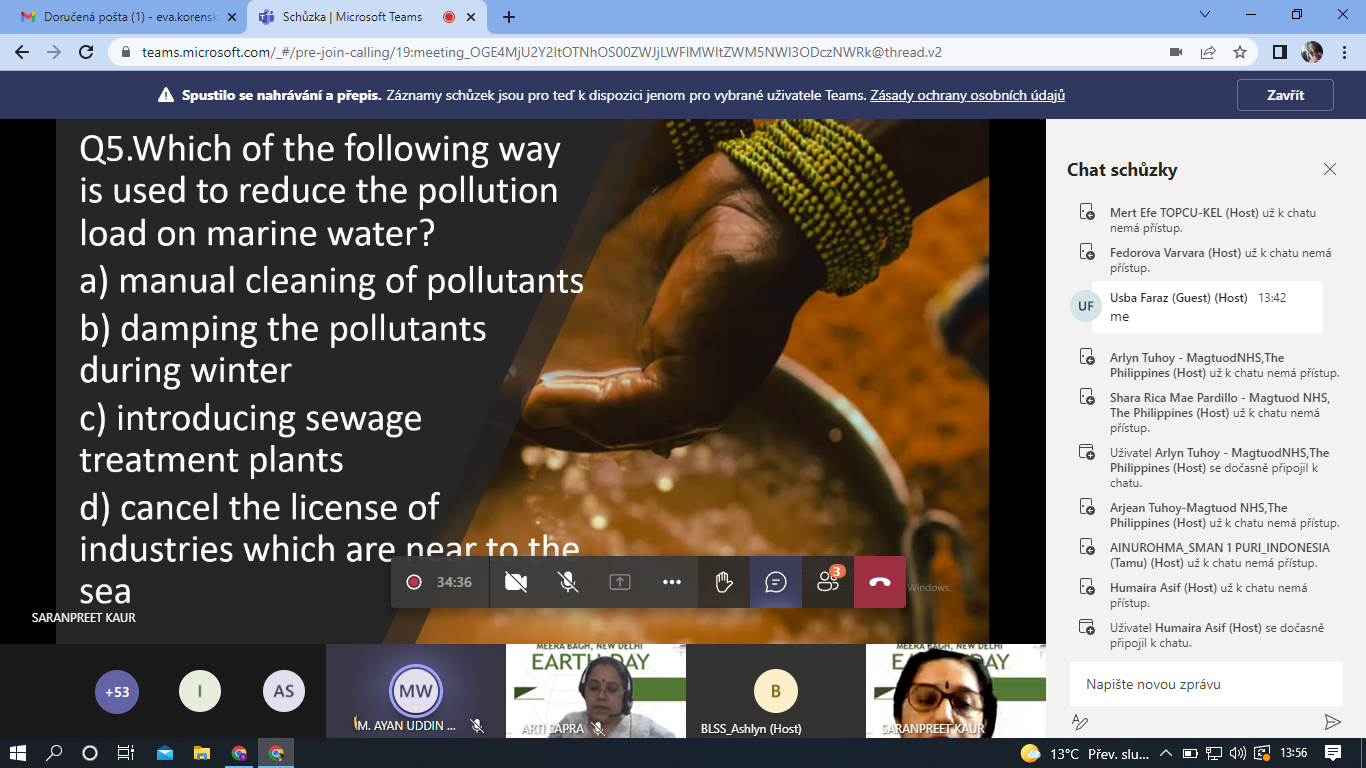Open message formatting options icon
Viewport: 1366px width, 768px height.
click(x=1080, y=722)
